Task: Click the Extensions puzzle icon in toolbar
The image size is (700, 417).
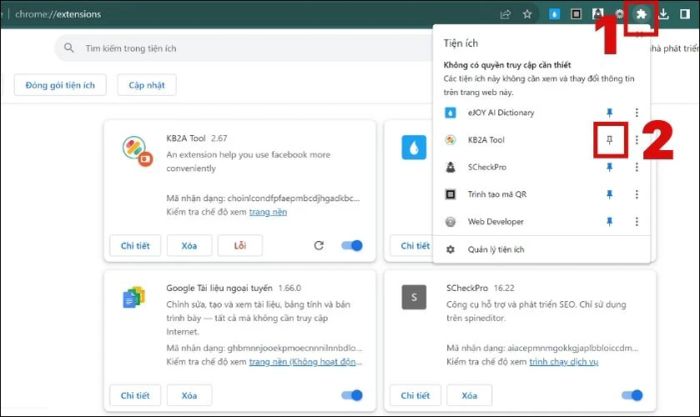Action: pos(640,15)
